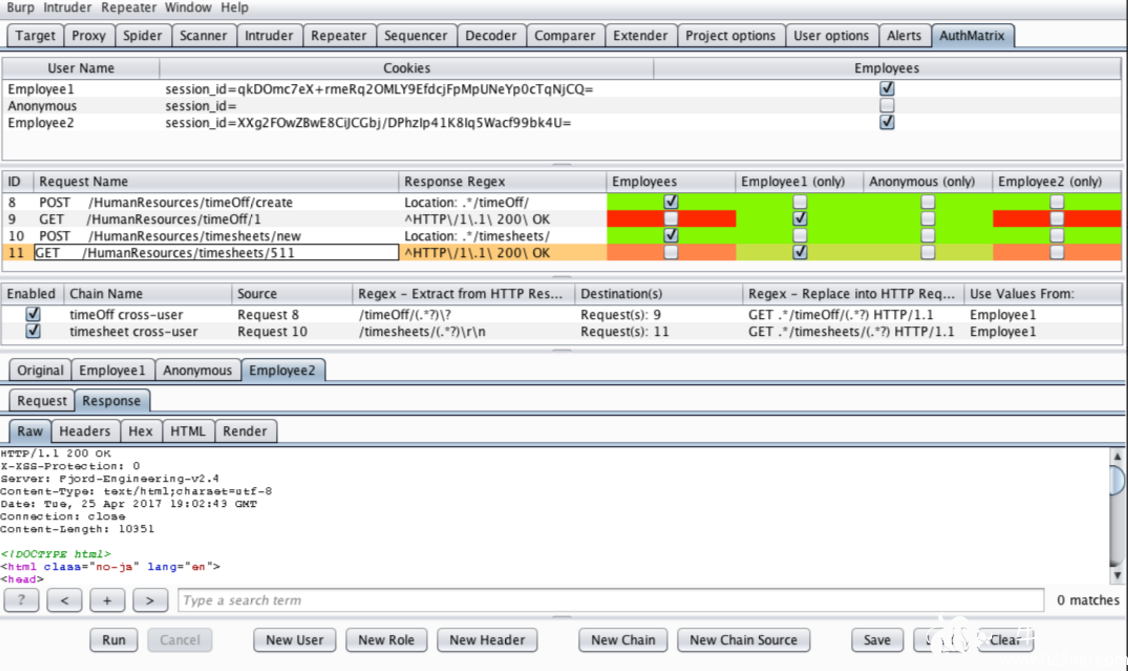Image resolution: width=1128 pixels, height=671 pixels.
Task: Click the search term input field
Action: [611, 600]
